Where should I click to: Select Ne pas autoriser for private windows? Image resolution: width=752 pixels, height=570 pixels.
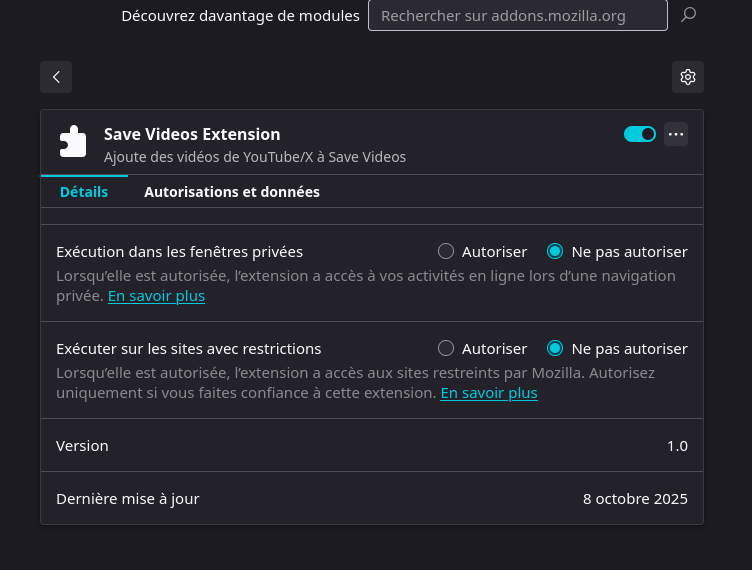pyautogui.click(x=555, y=252)
